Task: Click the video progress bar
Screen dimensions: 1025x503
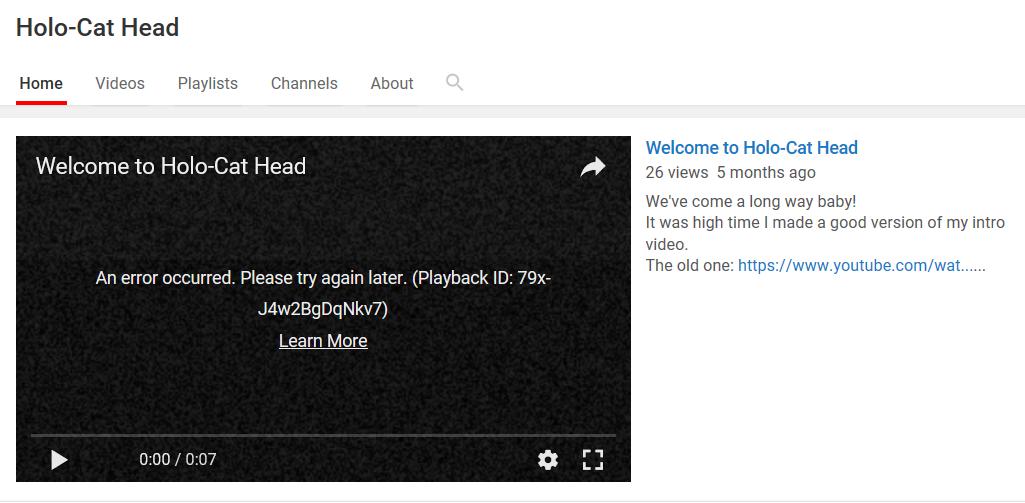Action: (323, 435)
